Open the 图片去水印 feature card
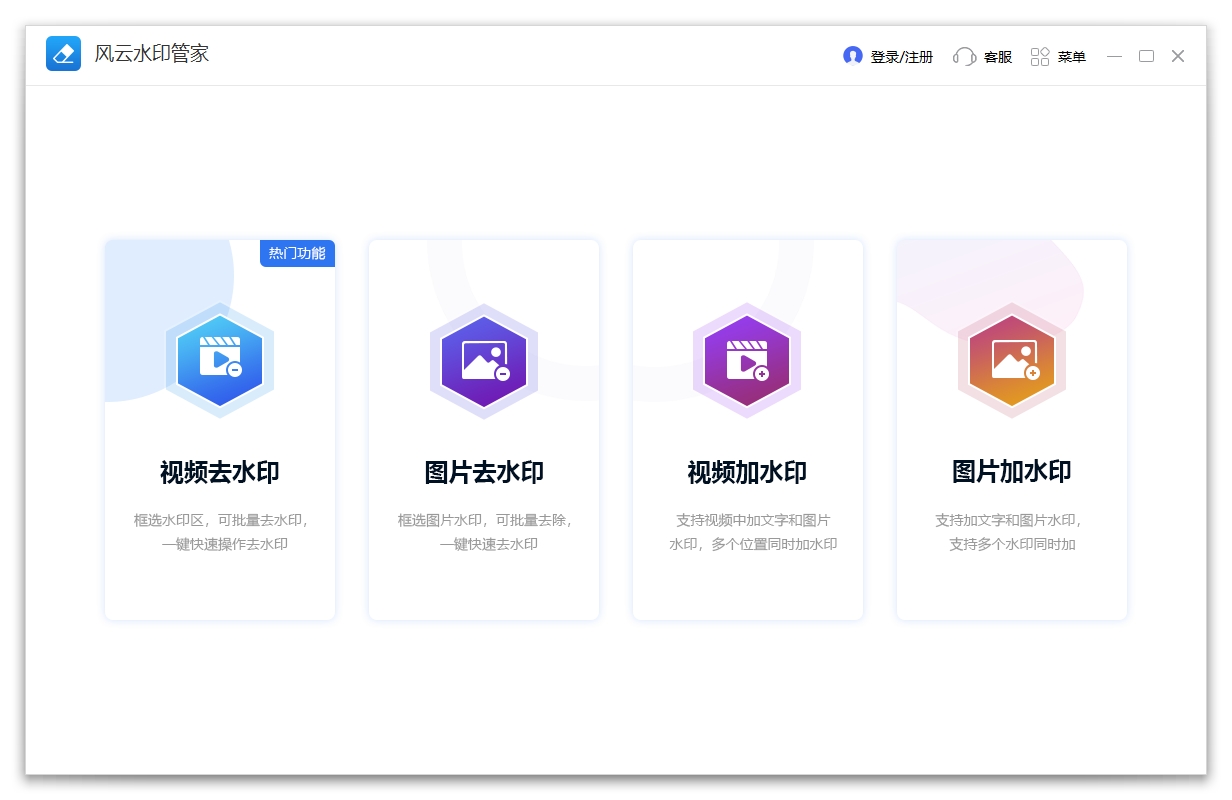Screen dimensions: 1232x800 pos(484,430)
